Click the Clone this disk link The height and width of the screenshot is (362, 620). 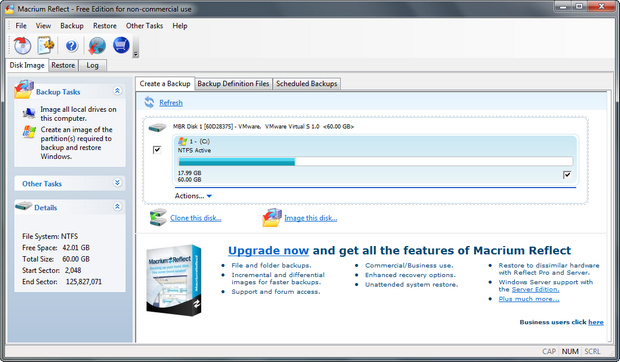(196, 218)
